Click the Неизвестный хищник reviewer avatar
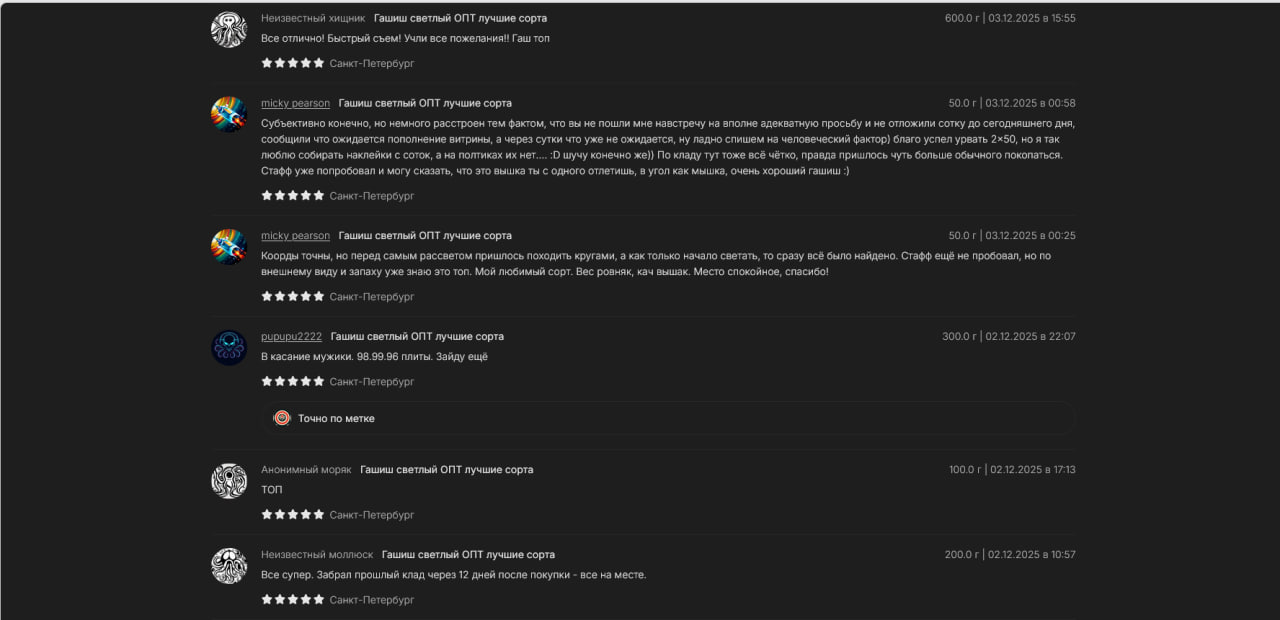 (229, 30)
